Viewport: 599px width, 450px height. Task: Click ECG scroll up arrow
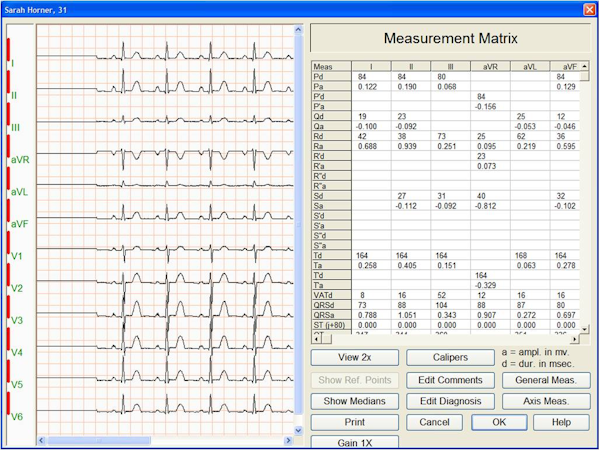coord(298,29)
